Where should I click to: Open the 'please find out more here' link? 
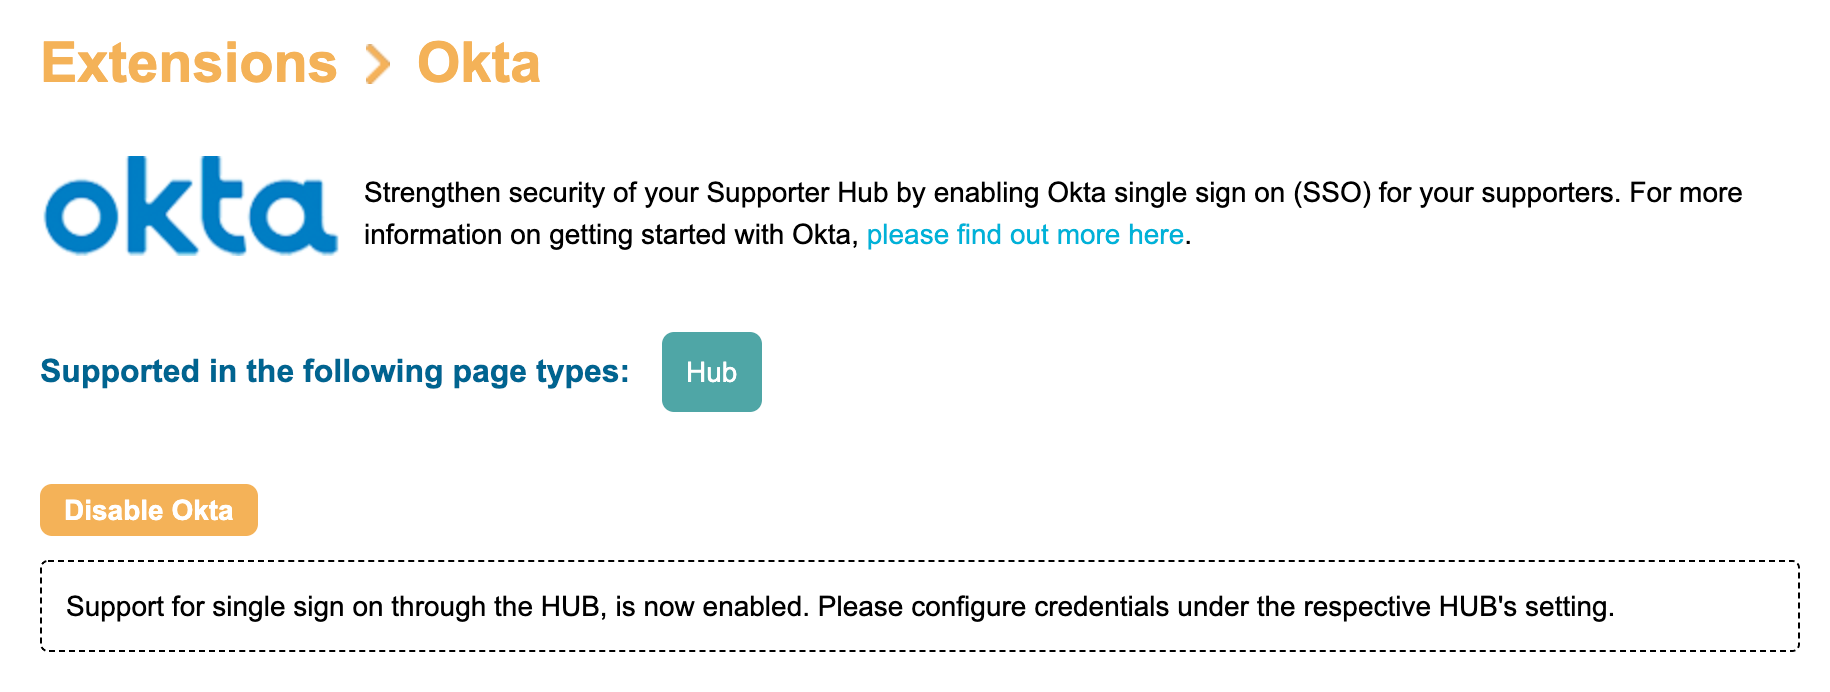click(1025, 235)
